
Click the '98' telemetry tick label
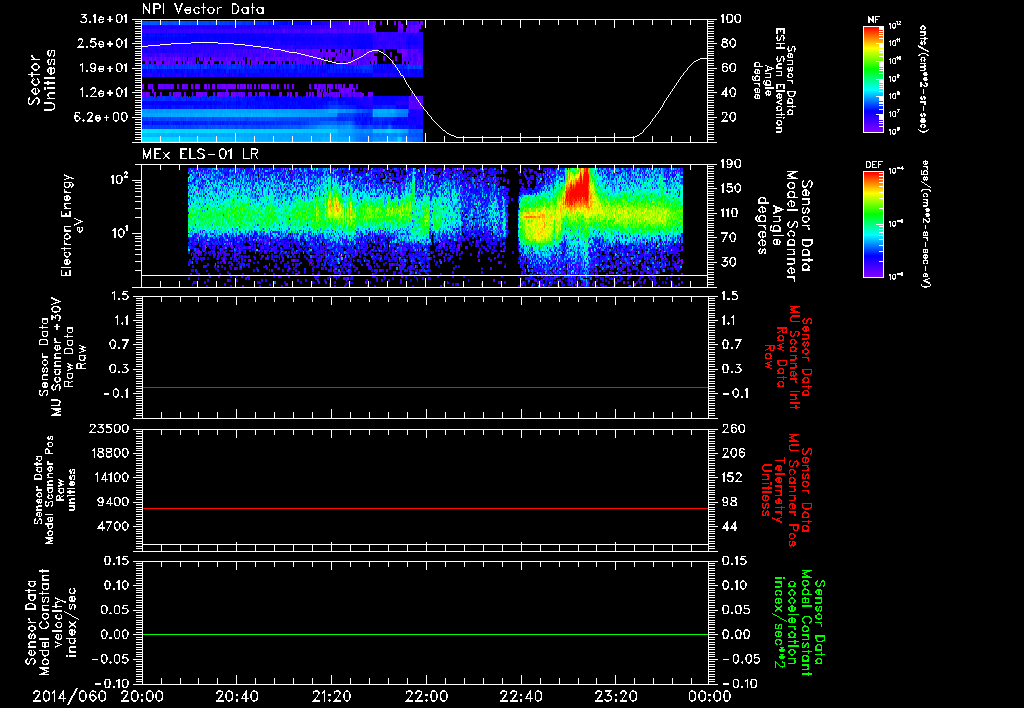[728, 502]
